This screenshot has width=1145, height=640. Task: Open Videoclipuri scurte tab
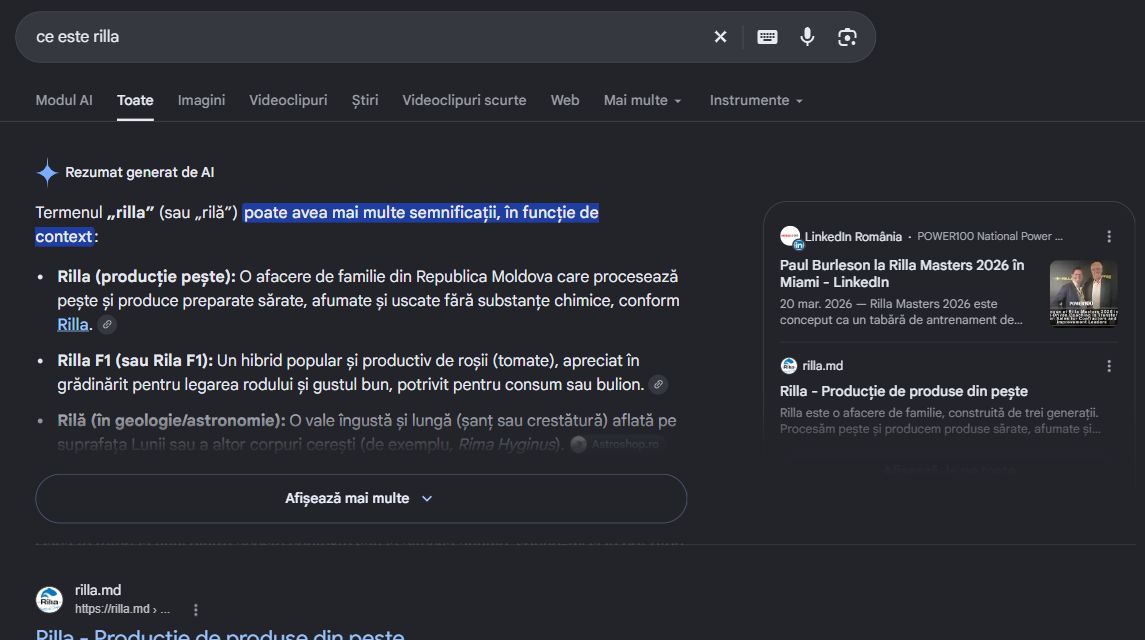pos(464,100)
